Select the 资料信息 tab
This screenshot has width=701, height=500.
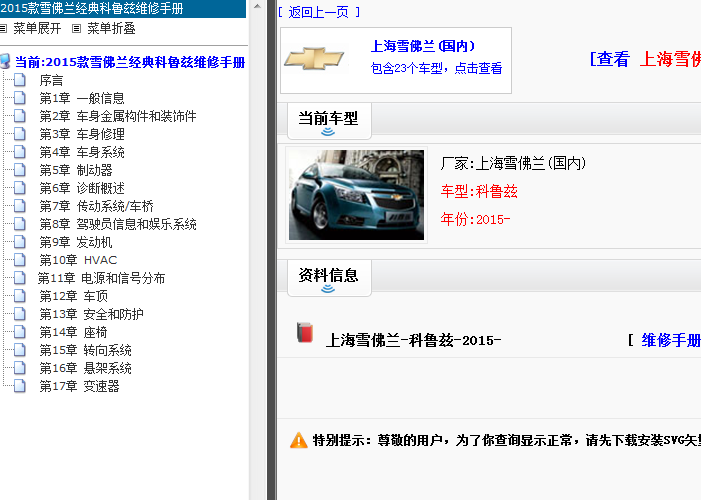329,277
